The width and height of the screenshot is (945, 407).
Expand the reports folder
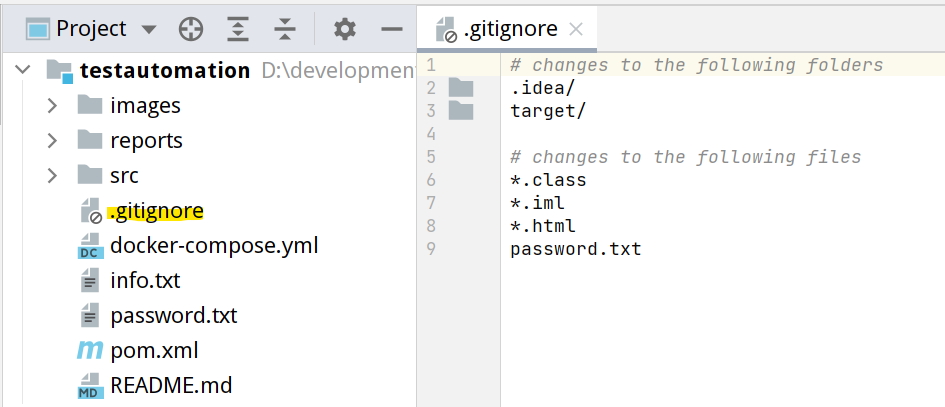click(x=52, y=141)
